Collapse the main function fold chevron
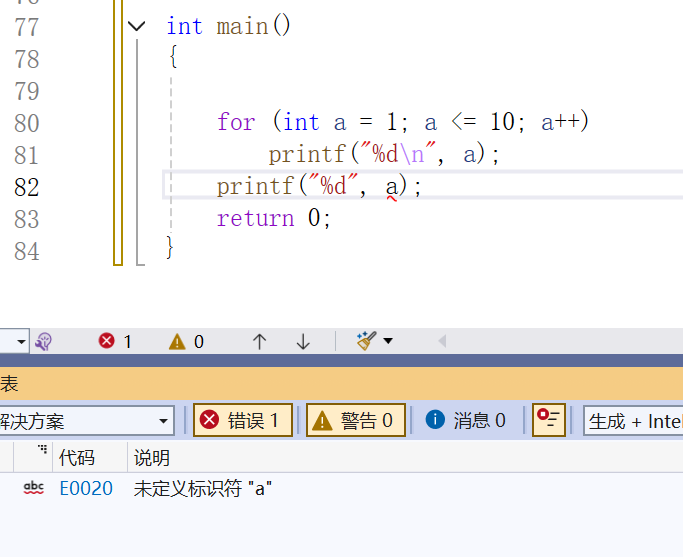The image size is (683, 557). point(136,26)
